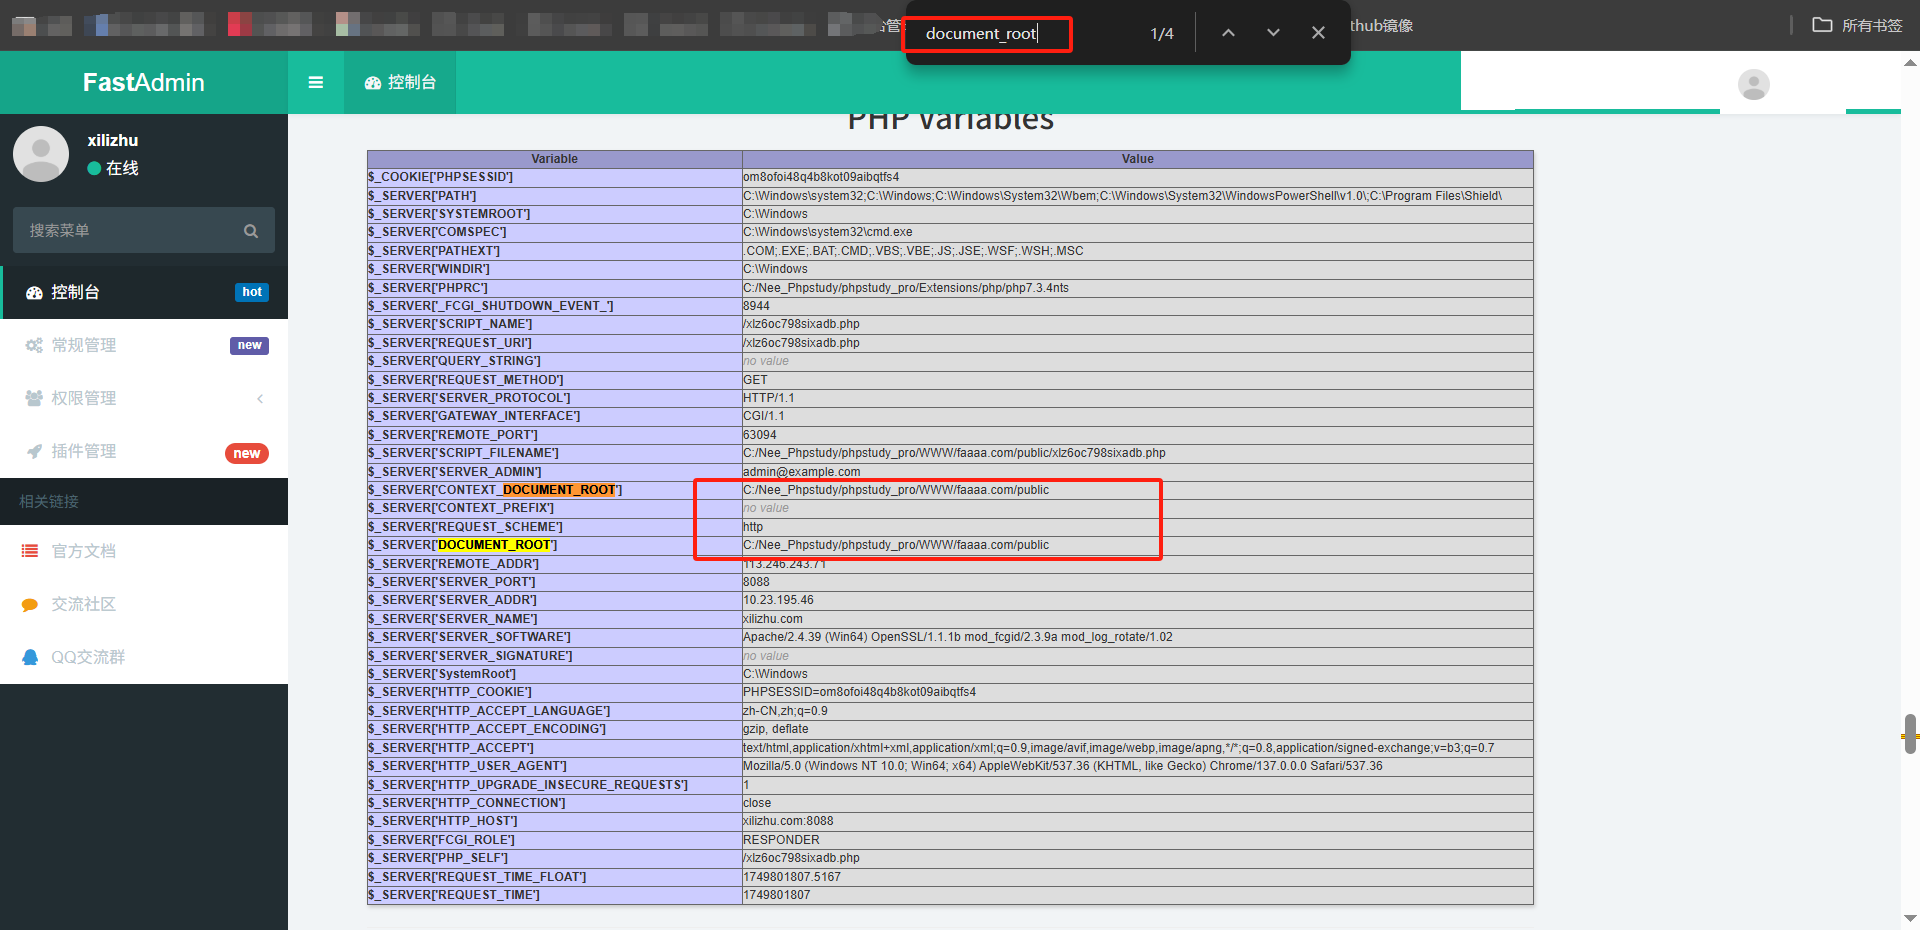Click the 8088 server port value
This screenshot has width=1920, height=930.
pyautogui.click(x=757, y=582)
